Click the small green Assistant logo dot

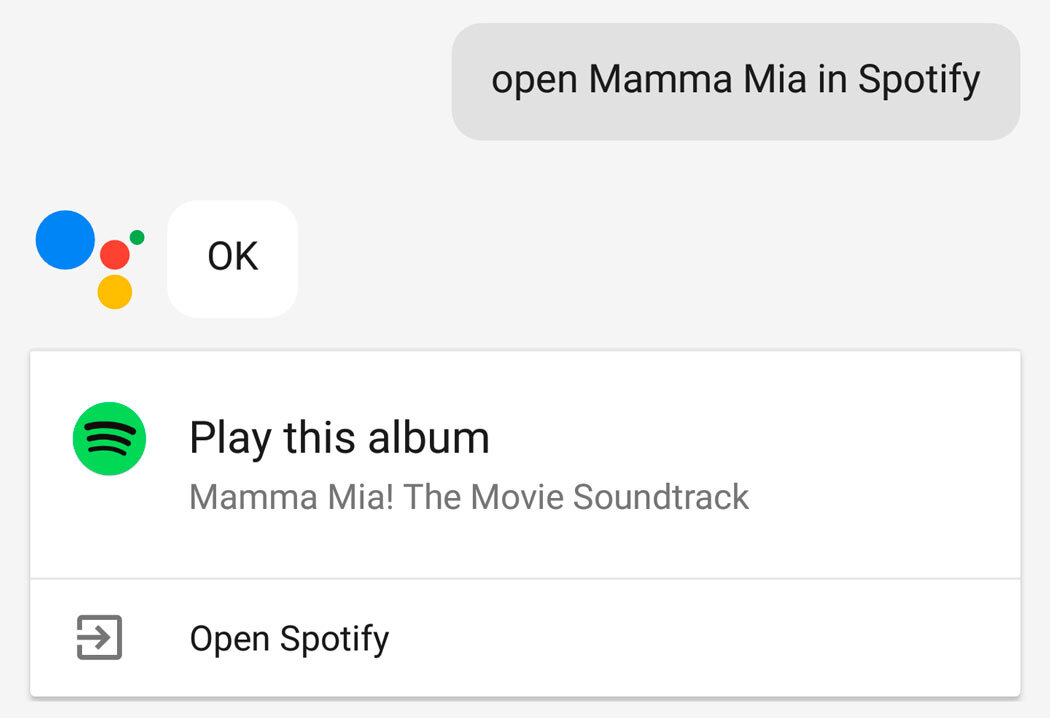coord(137,237)
